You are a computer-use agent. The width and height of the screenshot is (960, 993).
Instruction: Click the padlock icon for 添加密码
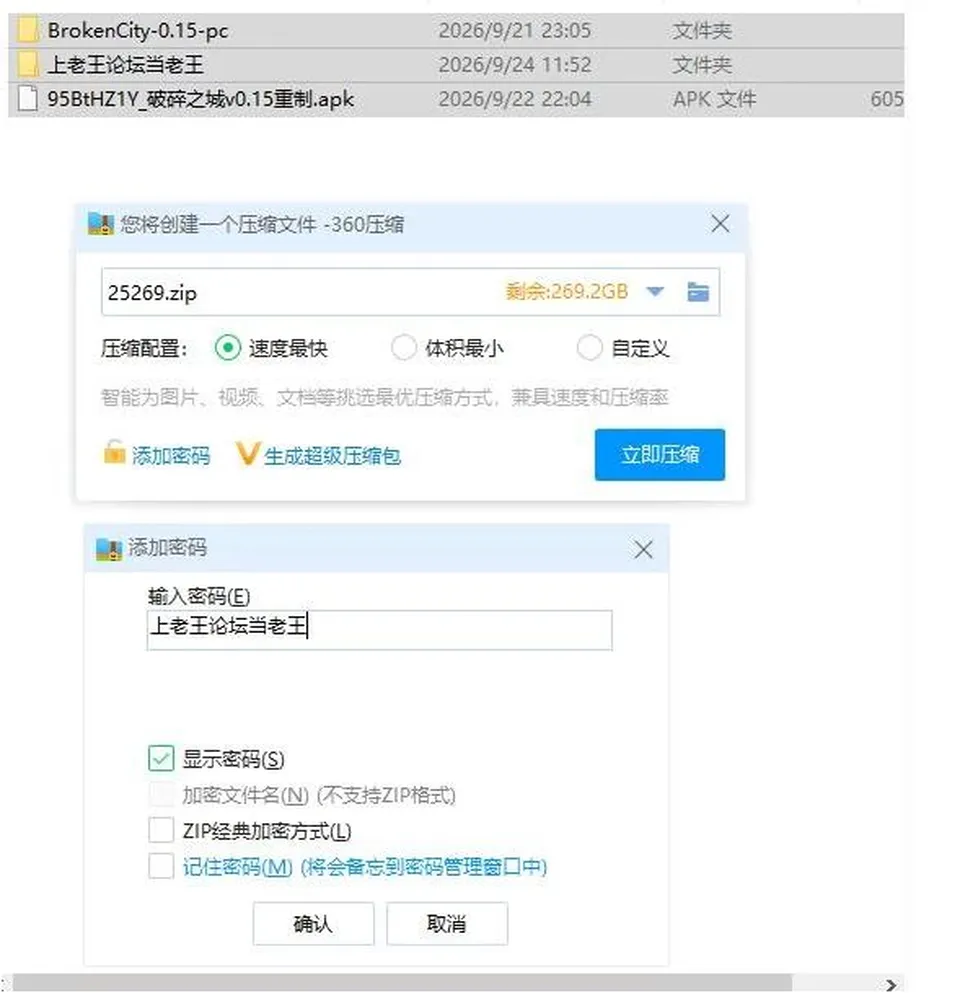coord(114,452)
